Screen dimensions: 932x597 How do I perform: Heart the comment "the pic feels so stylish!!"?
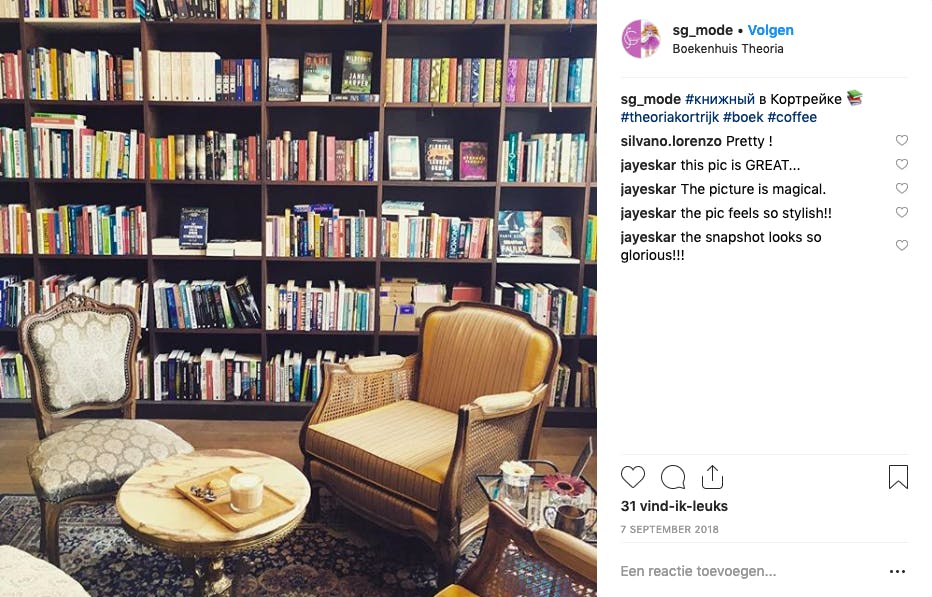(x=902, y=212)
